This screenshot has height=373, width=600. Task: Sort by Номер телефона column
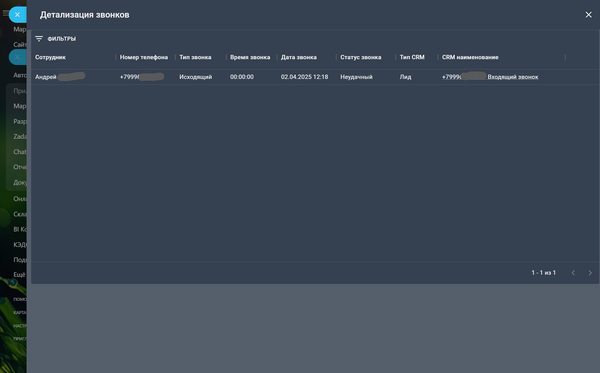point(144,57)
